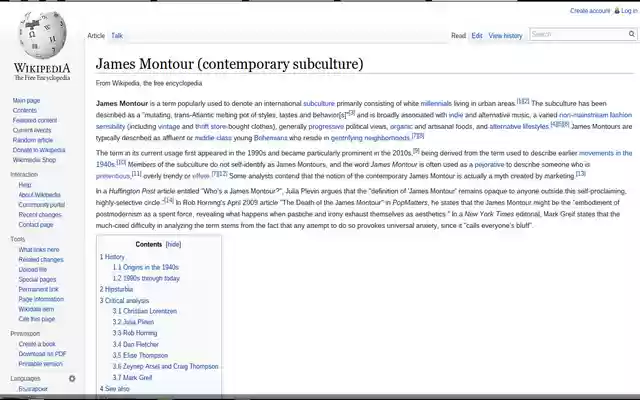
Task: Open Wikimedia Shop link
Action: (x=34, y=160)
